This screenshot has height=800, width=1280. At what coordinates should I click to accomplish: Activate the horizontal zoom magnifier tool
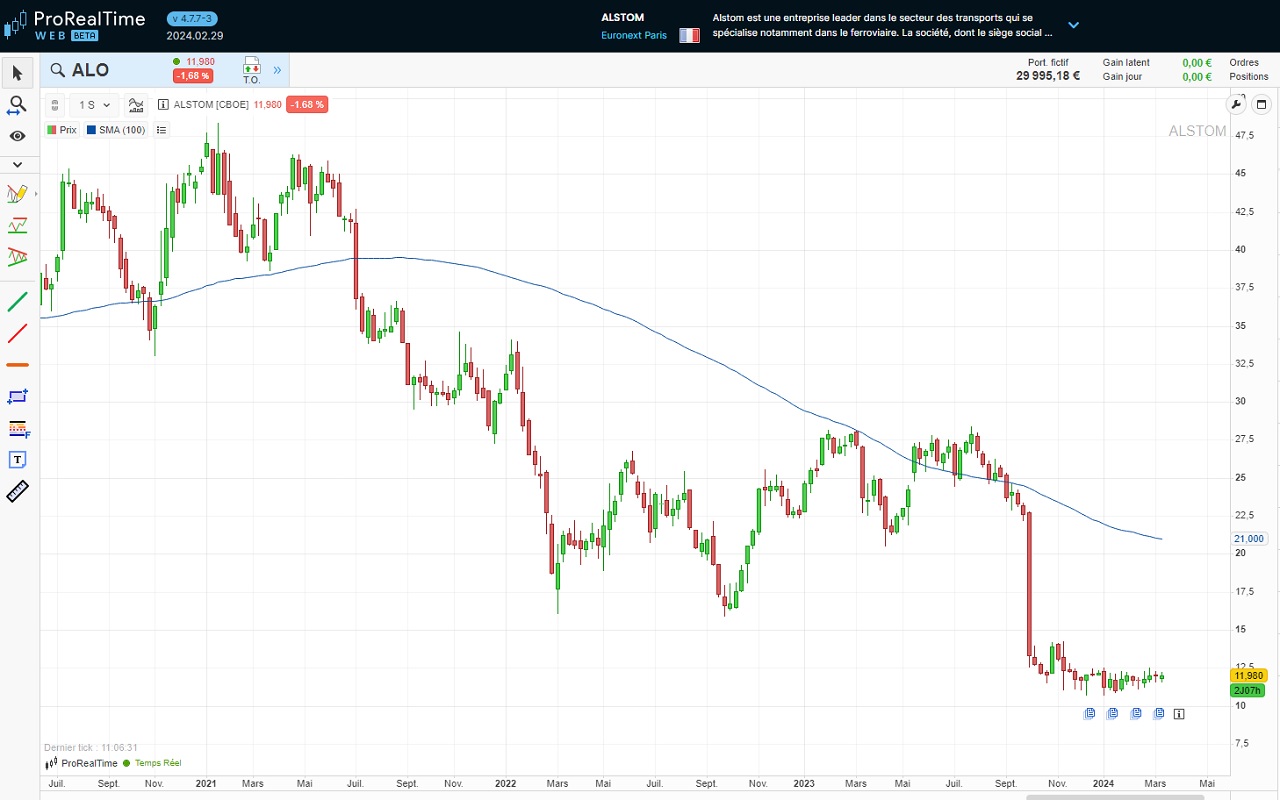17,105
